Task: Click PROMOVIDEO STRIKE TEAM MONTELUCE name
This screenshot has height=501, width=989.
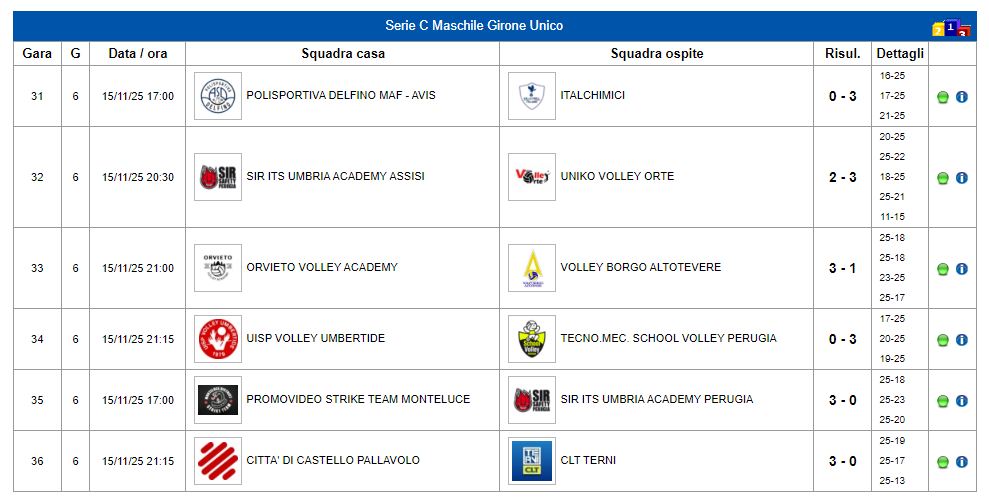Action: pos(357,400)
